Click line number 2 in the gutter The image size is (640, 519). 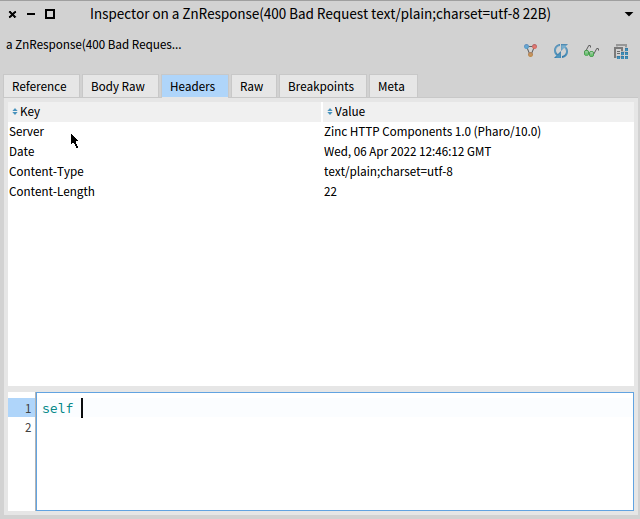click(x=28, y=428)
